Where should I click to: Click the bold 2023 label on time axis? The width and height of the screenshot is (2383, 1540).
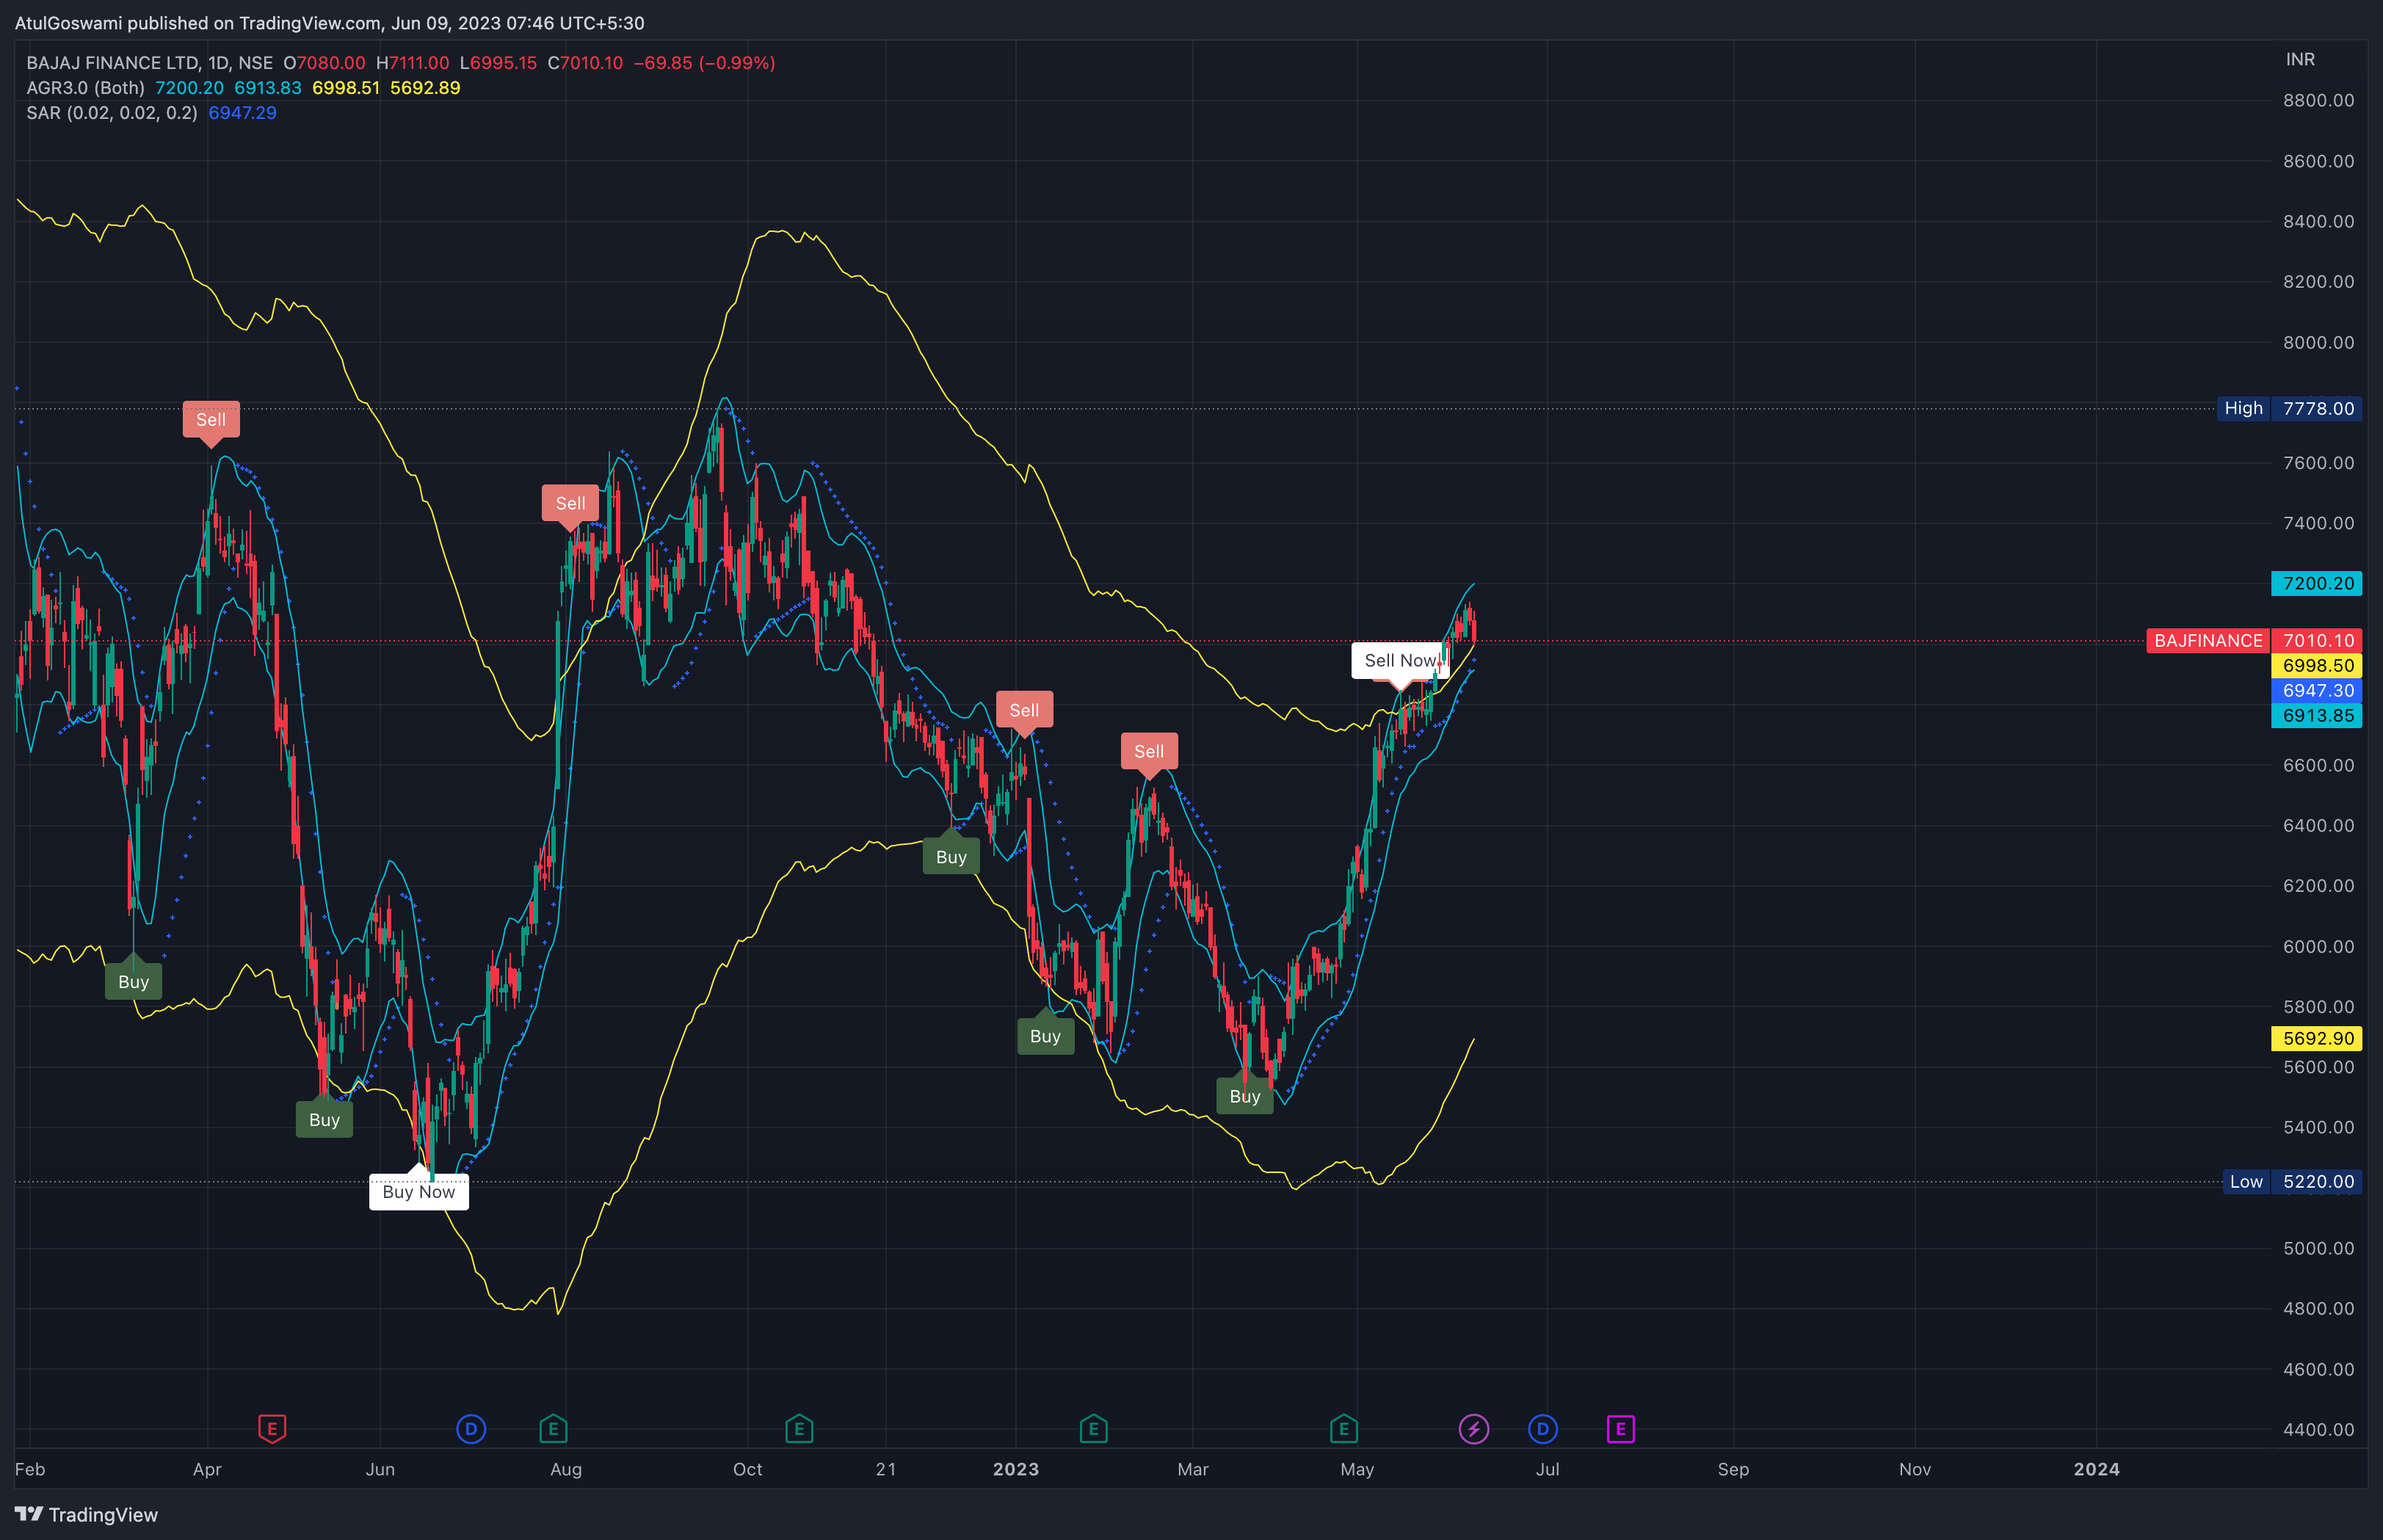pyautogui.click(x=1015, y=1470)
